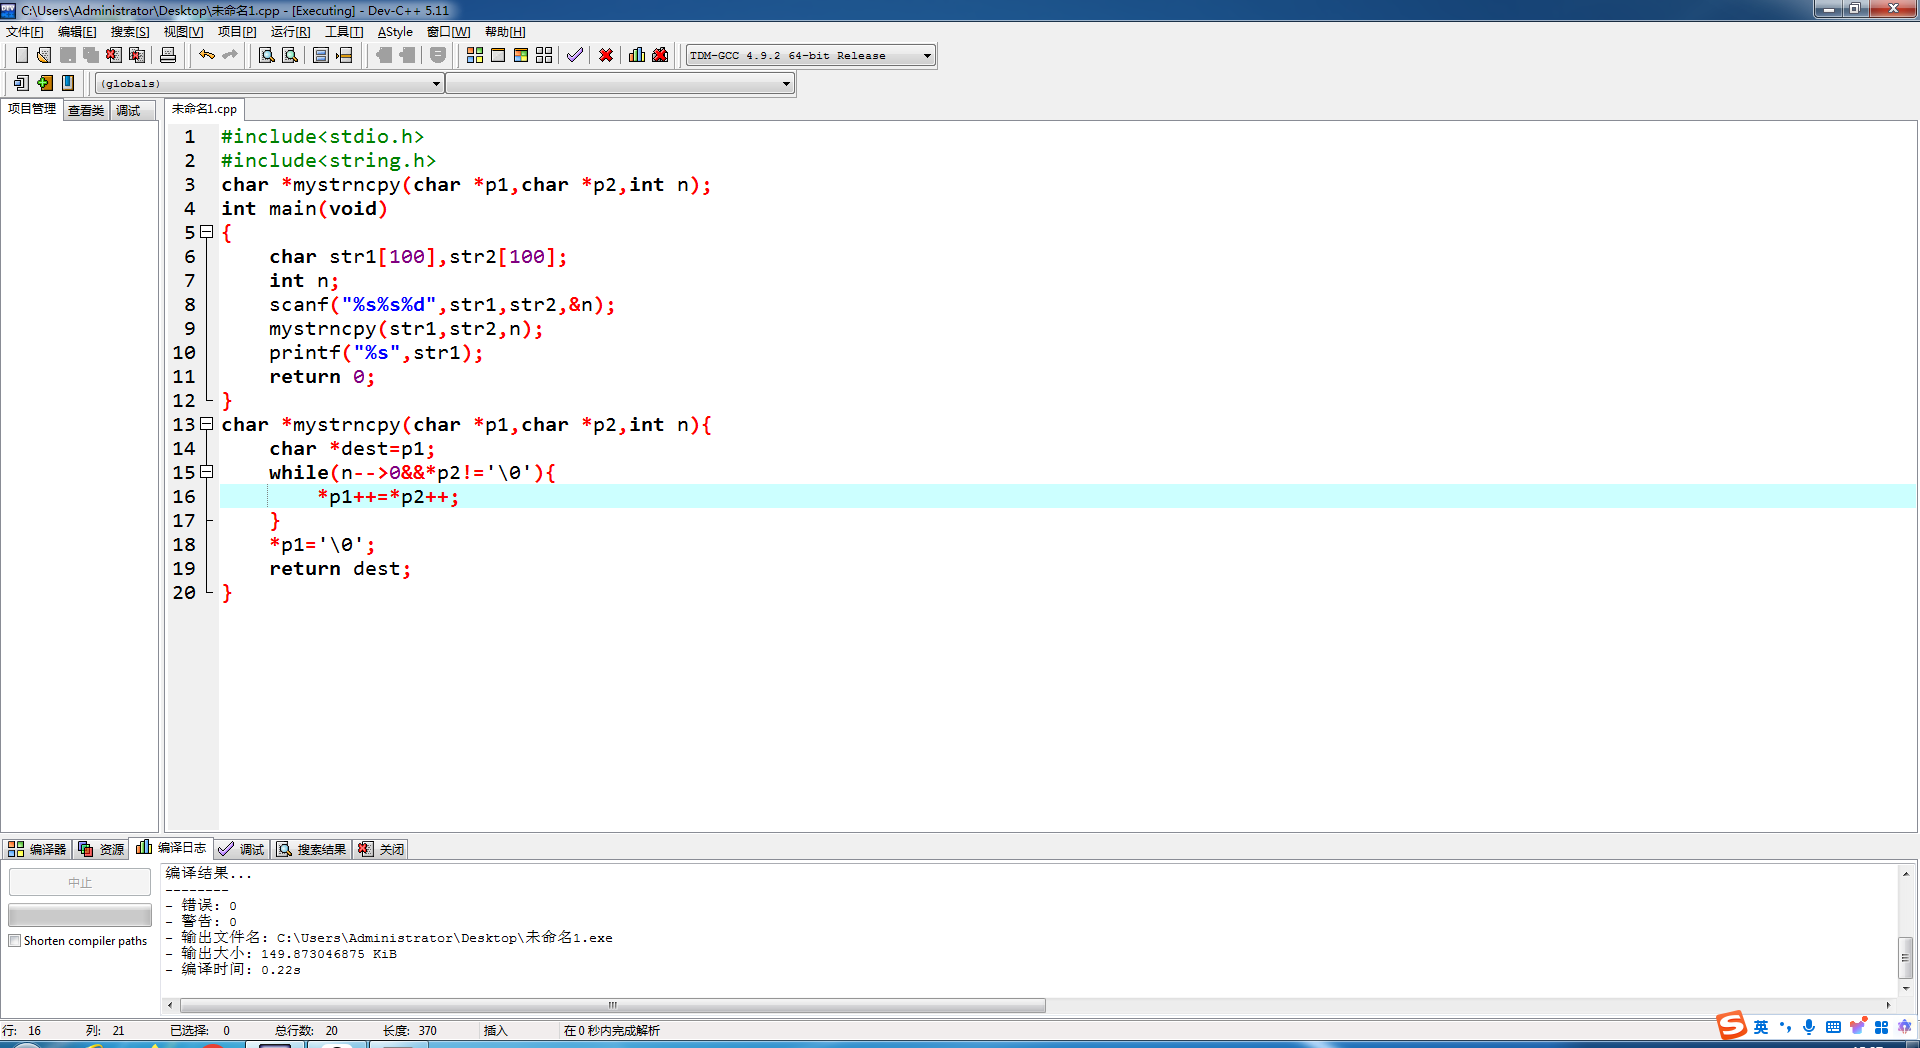Open the (globals) class dropdown
The height and width of the screenshot is (1048, 1920).
pyautogui.click(x=270, y=84)
